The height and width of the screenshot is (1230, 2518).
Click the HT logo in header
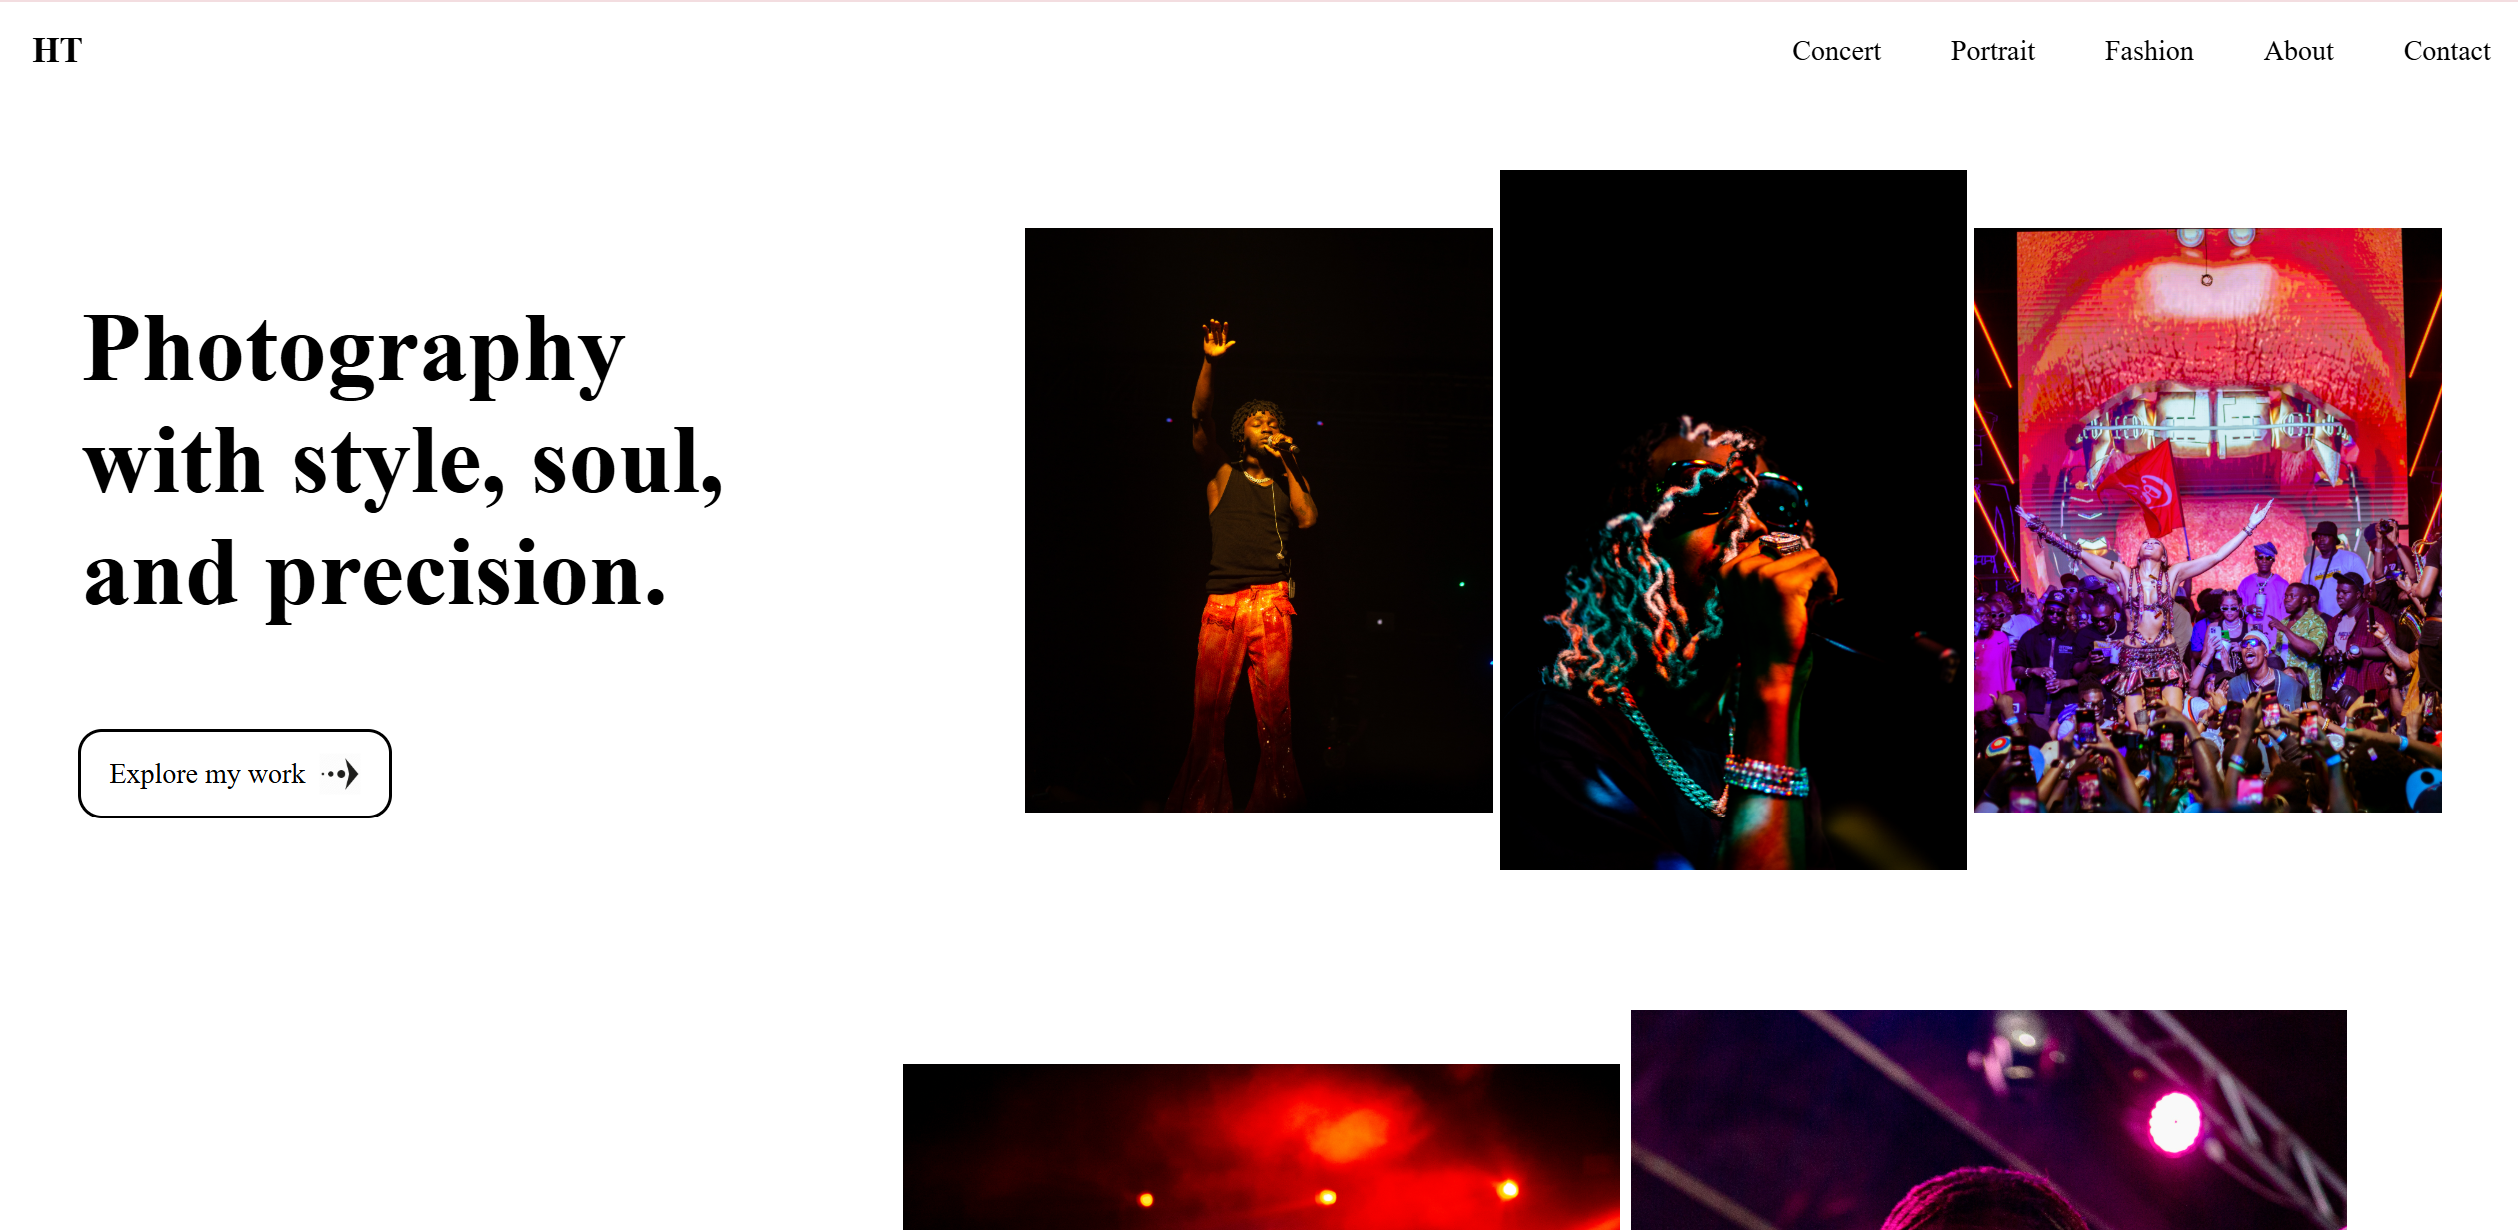pyautogui.click(x=57, y=50)
